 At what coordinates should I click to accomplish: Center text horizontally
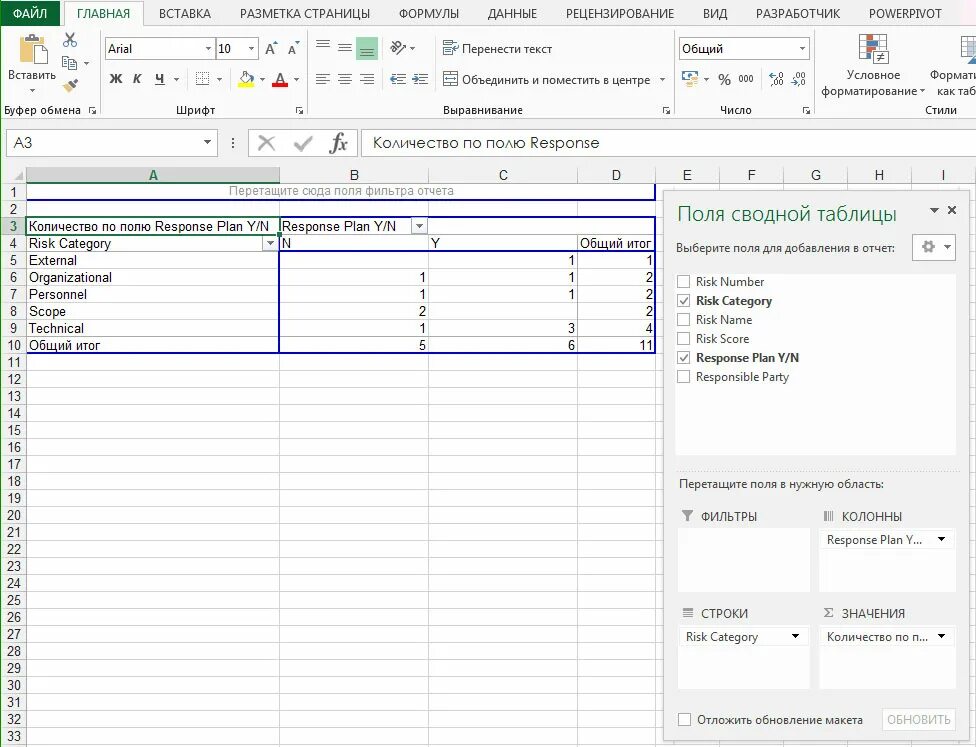345,79
